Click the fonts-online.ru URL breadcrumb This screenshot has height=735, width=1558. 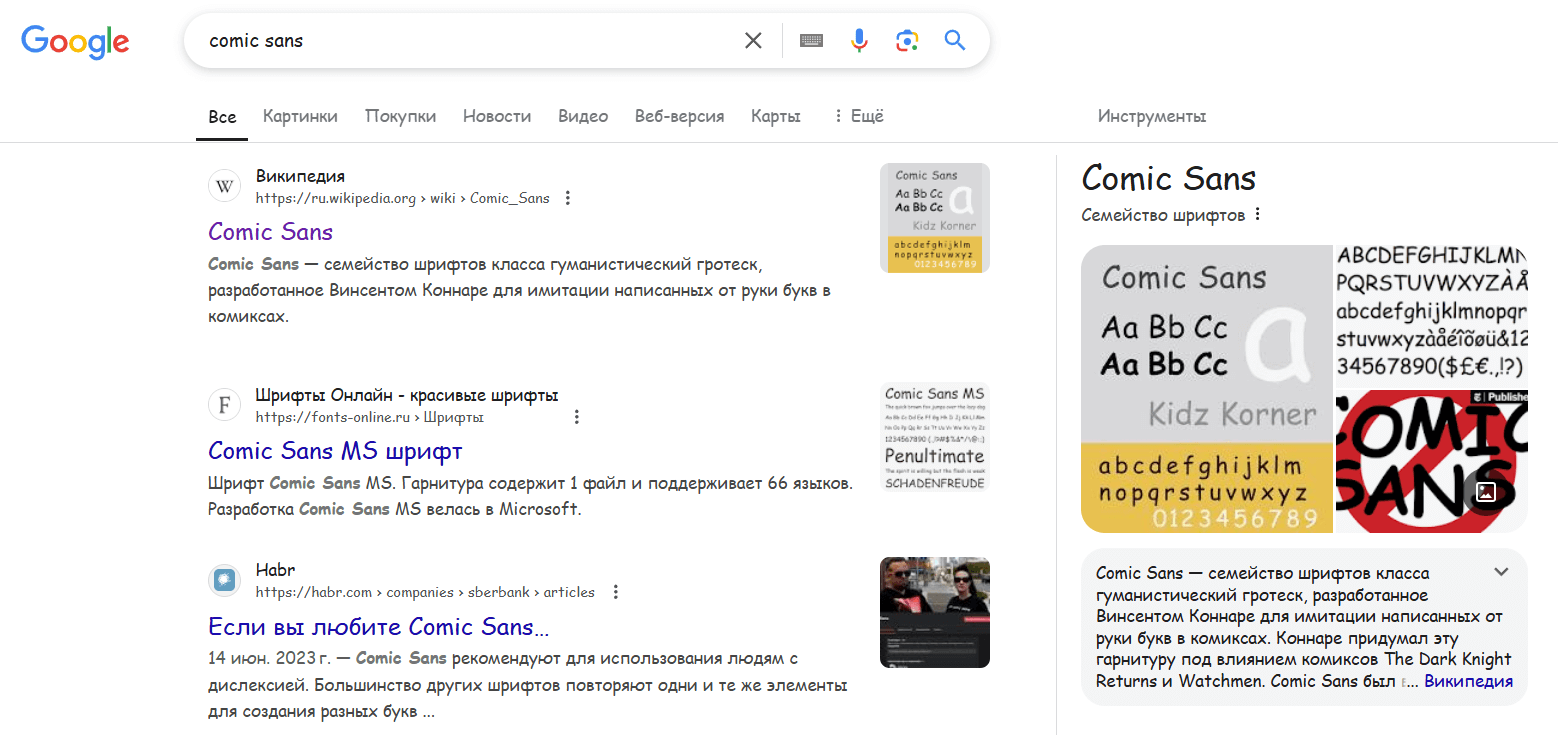click(369, 417)
